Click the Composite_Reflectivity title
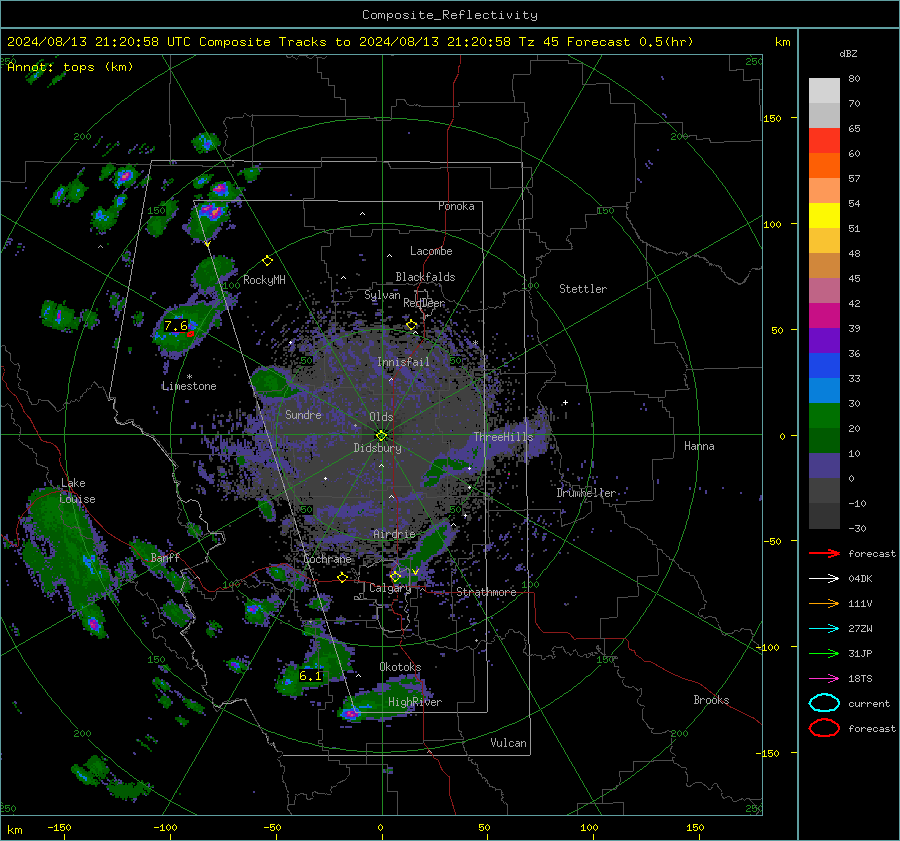 pos(450,15)
